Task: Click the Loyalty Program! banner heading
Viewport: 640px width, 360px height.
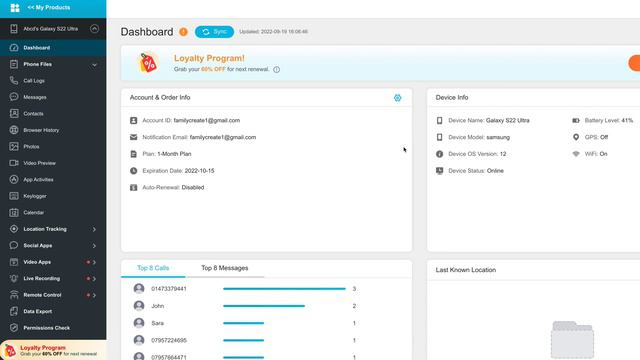Action: click(209, 58)
